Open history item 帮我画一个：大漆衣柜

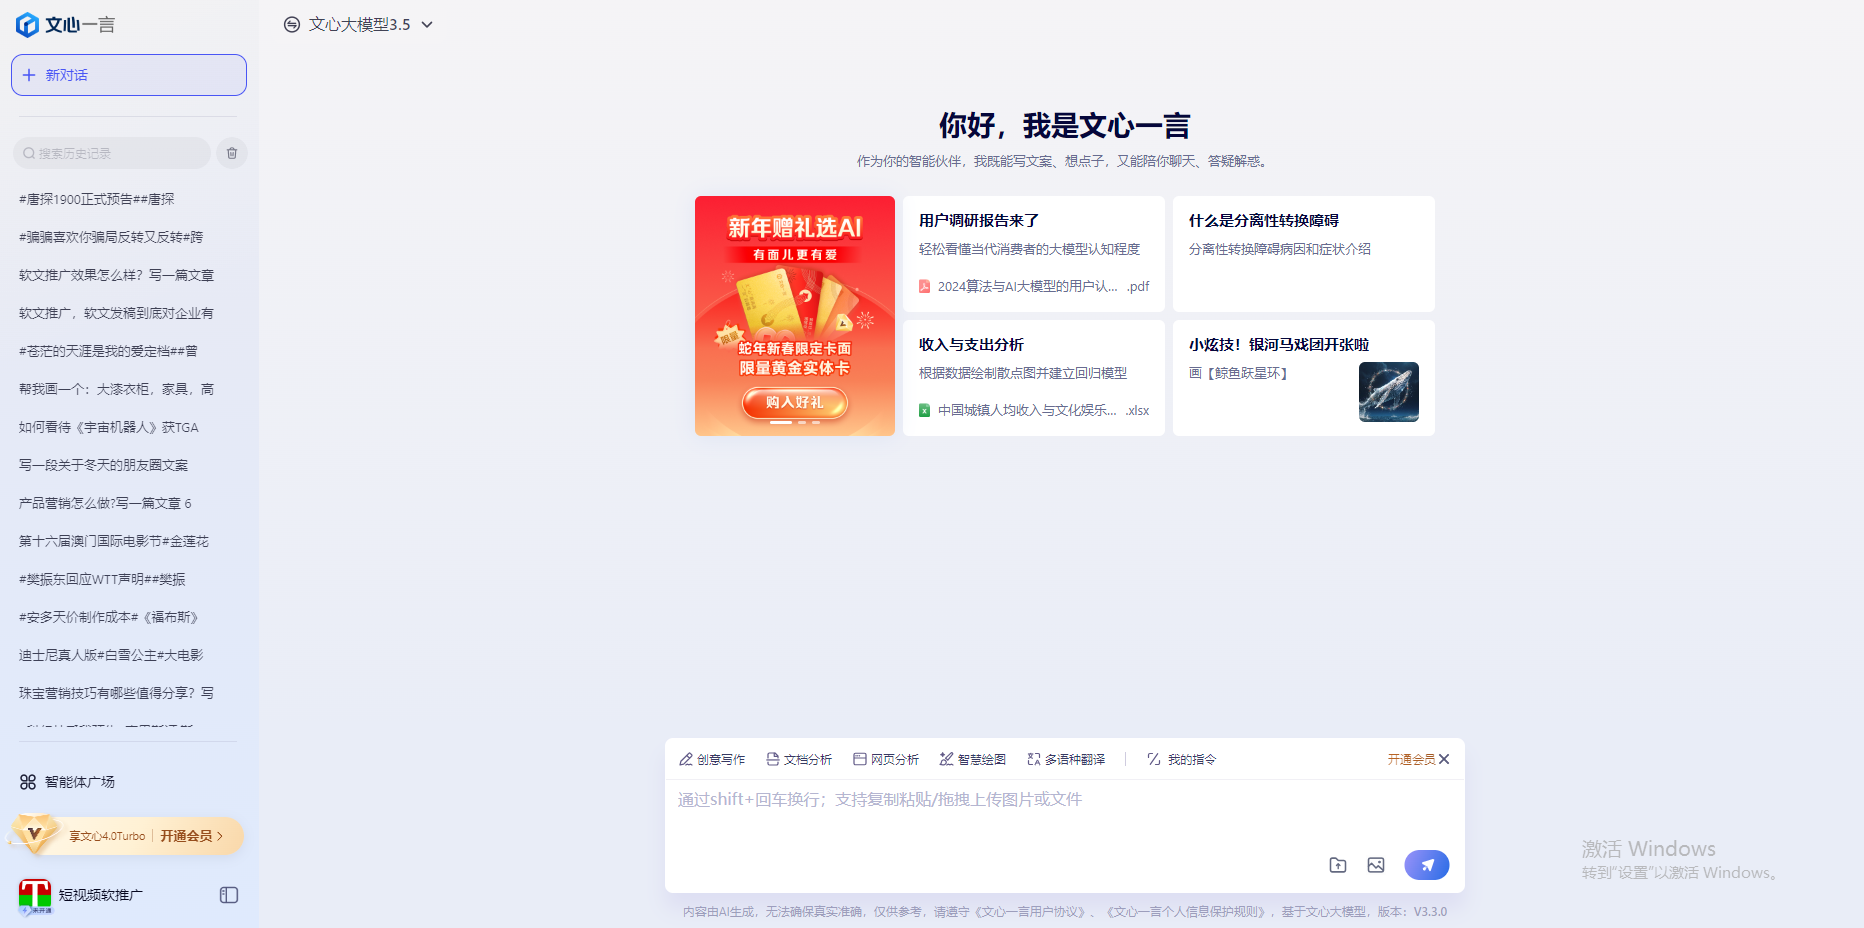click(116, 389)
